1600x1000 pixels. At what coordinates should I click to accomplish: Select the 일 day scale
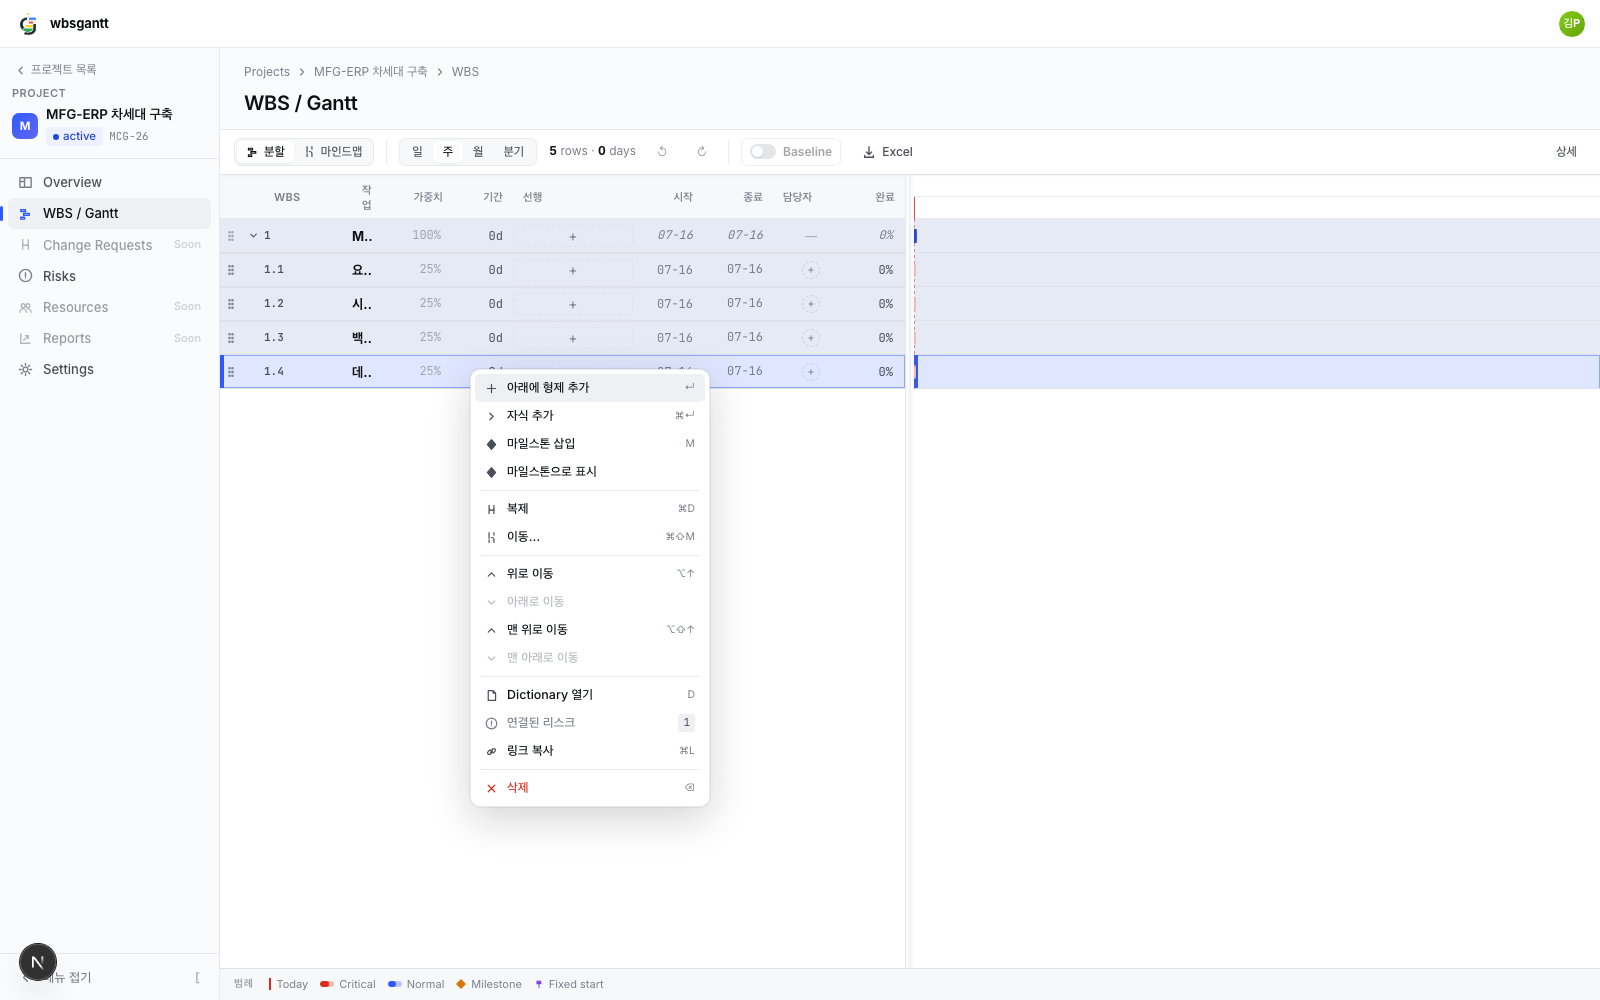tap(418, 152)
